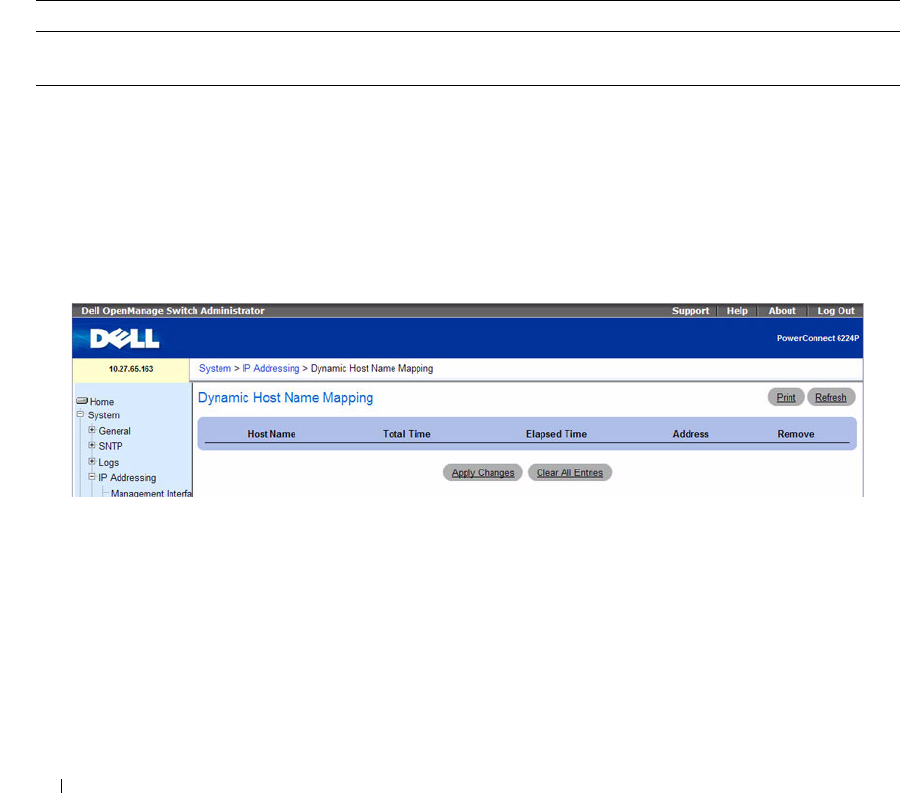900x793 pixels.
Task: Follow the System breadcrumb link
Action: [x=215, y=368]
